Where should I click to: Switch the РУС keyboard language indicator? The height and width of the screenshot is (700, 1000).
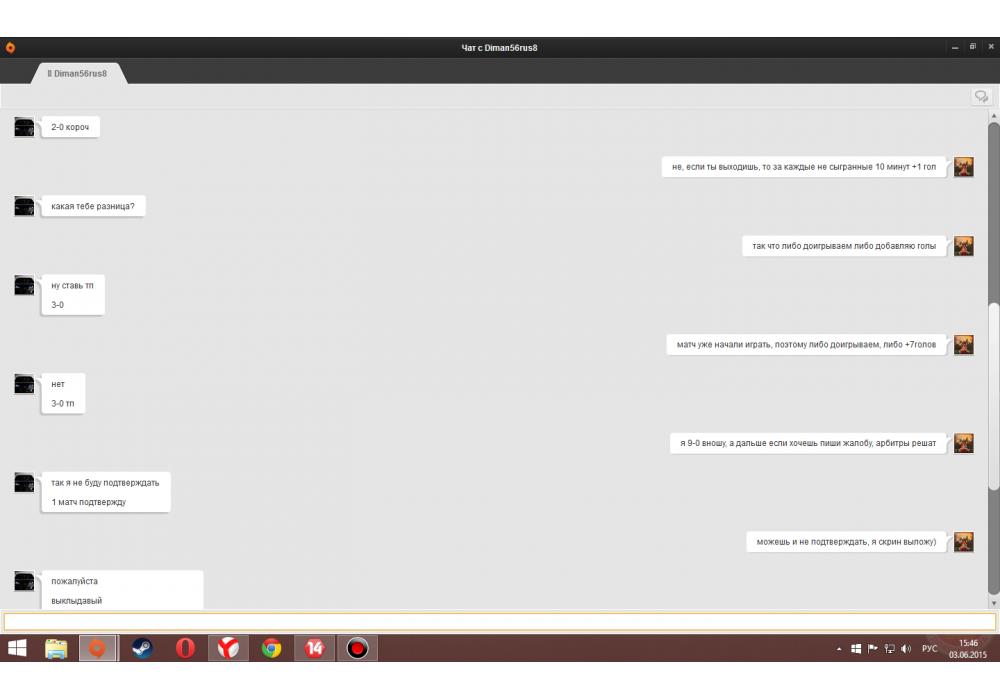[x=929, y=649]
